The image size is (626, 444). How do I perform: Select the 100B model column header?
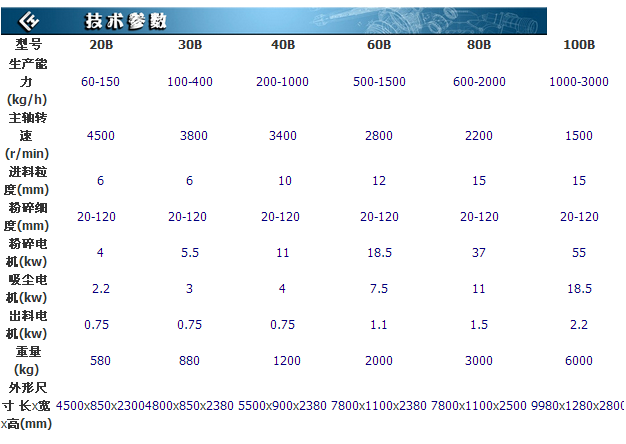[x=579, y=45]
